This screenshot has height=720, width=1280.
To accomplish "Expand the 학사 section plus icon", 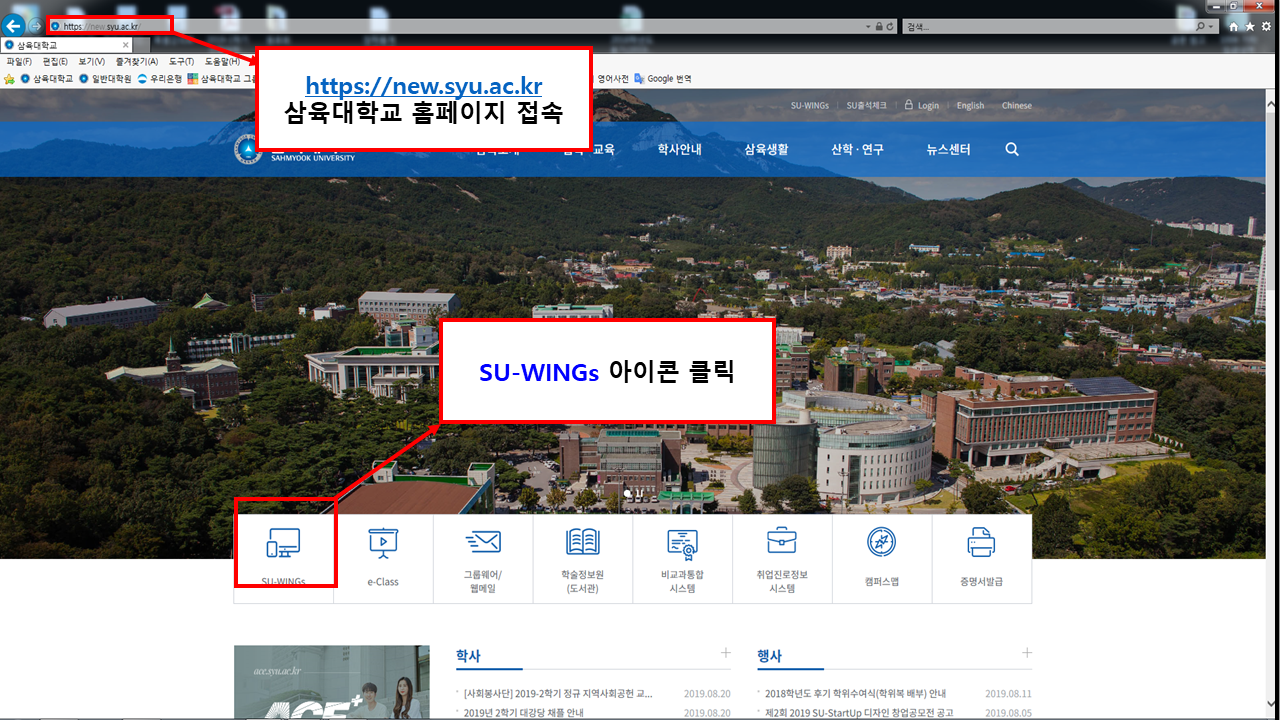I will click(x=726, y=653).
